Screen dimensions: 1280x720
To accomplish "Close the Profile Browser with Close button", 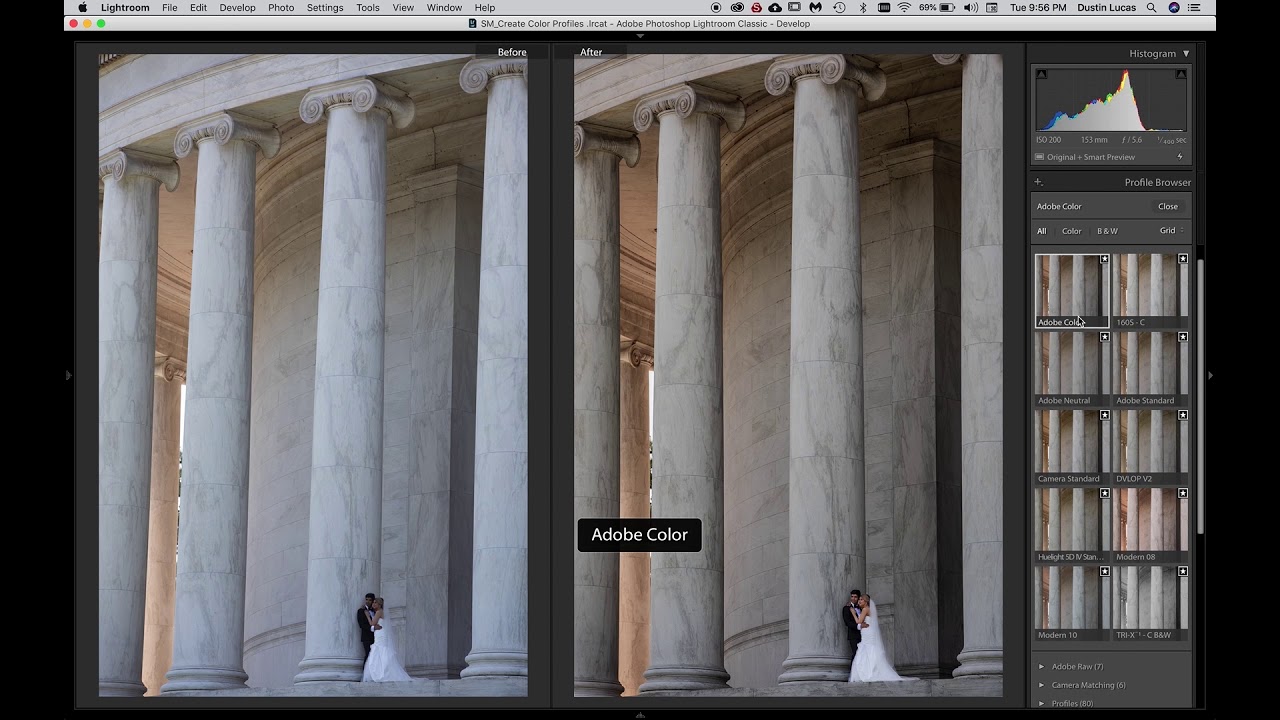I will pyautogui.click(x=1168, y=206).
